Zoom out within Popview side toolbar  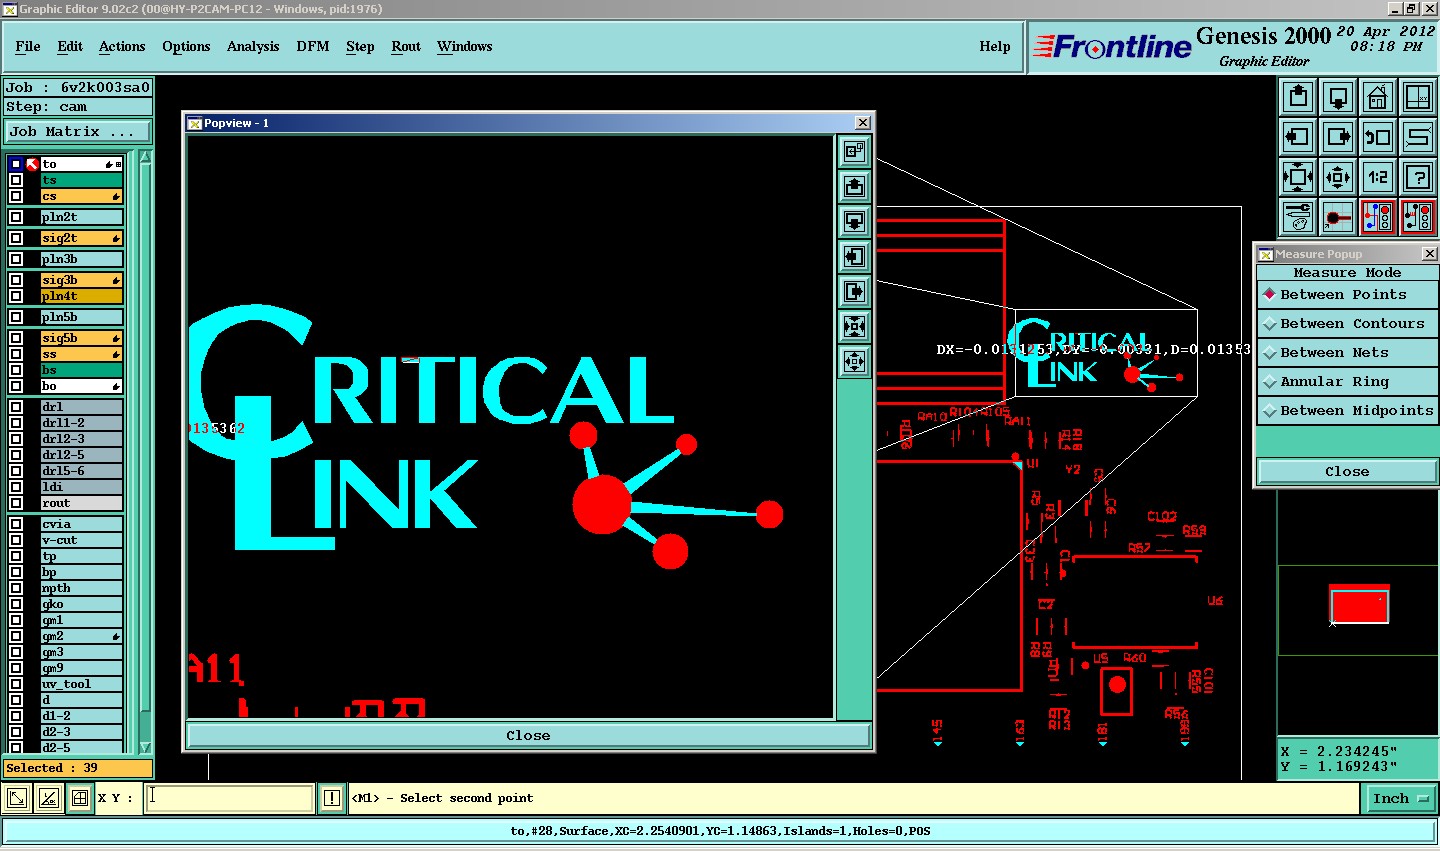click(854, 361)
